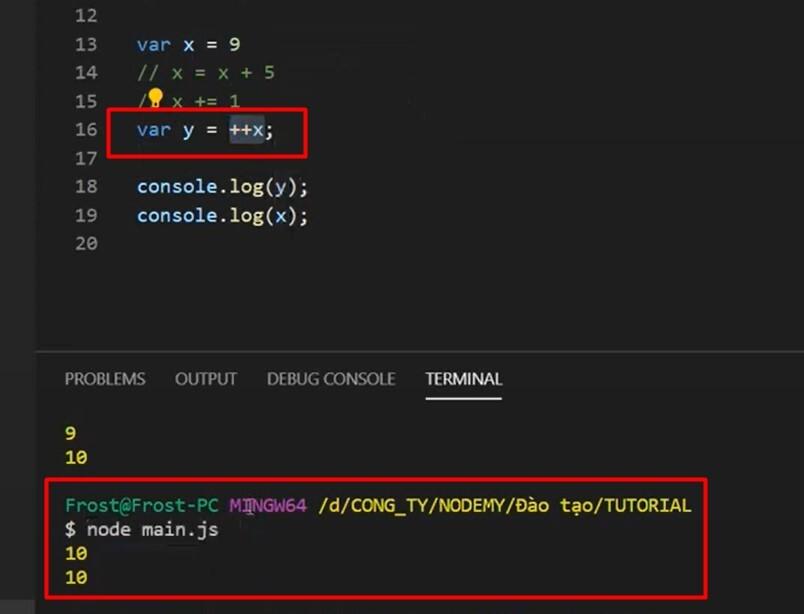Open the OUTPUT panel tab
Screen dimensions: 804x614
point(205,379)
